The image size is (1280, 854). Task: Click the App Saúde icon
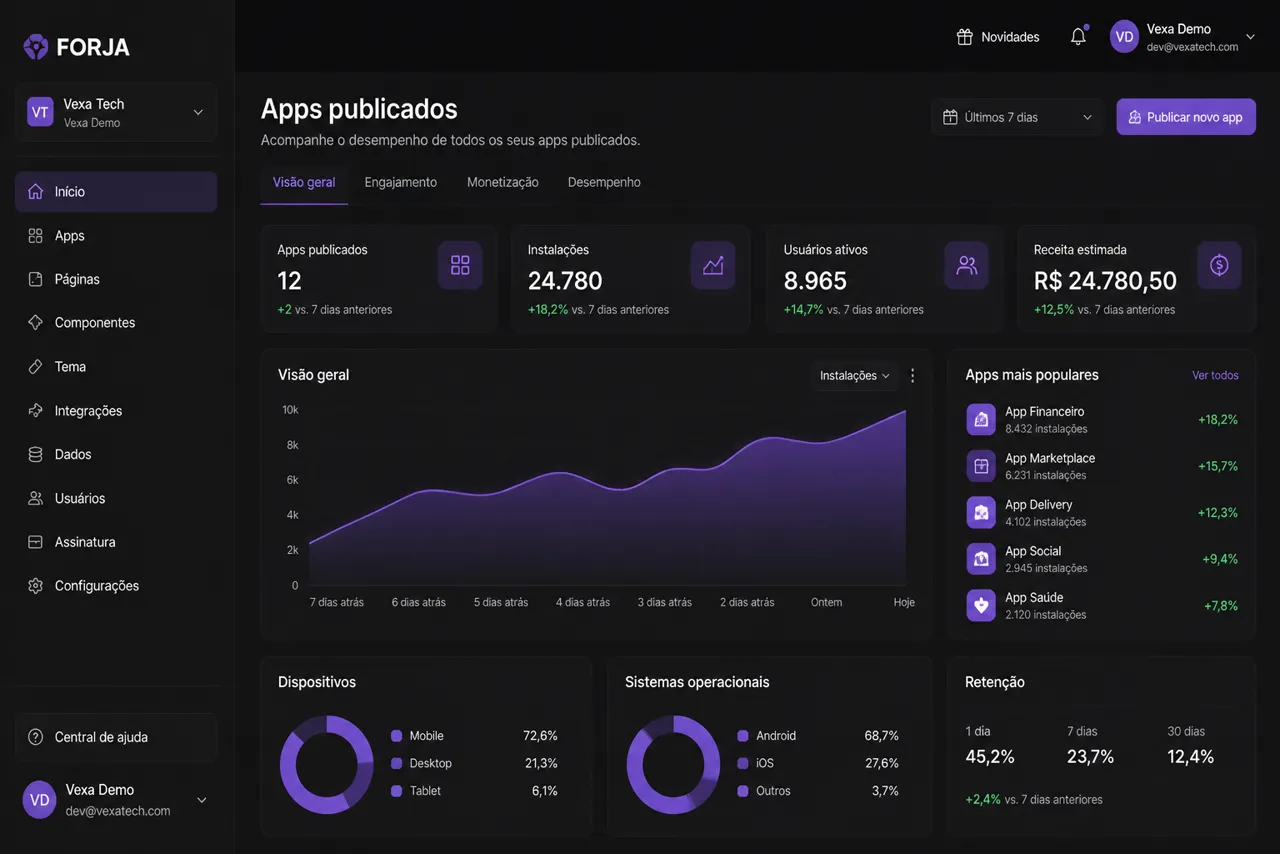tap(981, 605)
